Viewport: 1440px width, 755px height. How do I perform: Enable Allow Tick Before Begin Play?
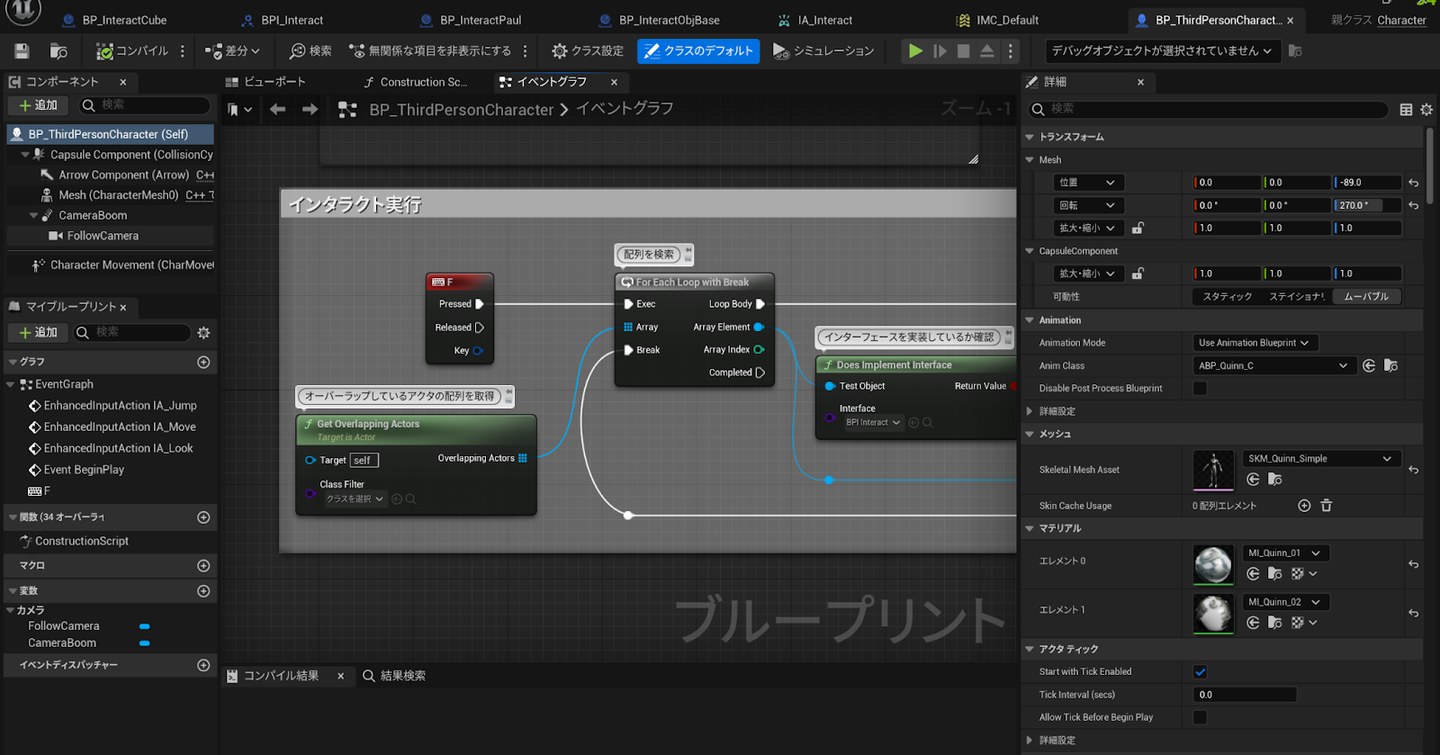click(1200, 717)
